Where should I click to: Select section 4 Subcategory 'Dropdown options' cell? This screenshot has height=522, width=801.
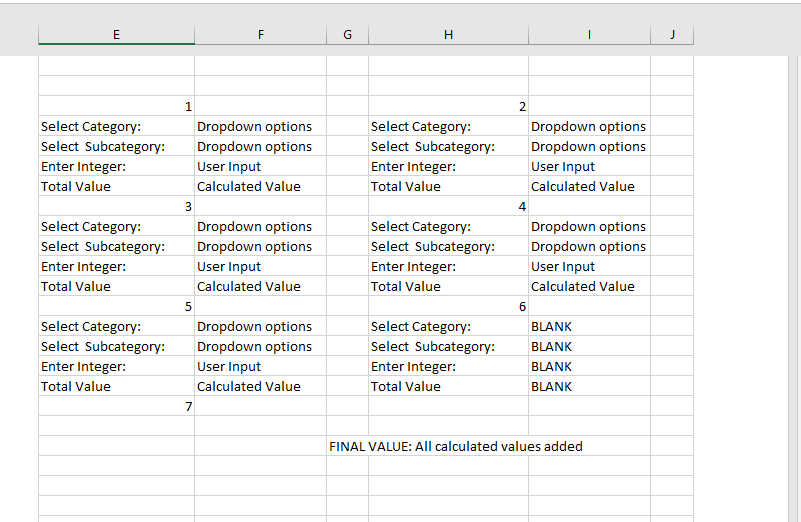[x=590, y=246]
